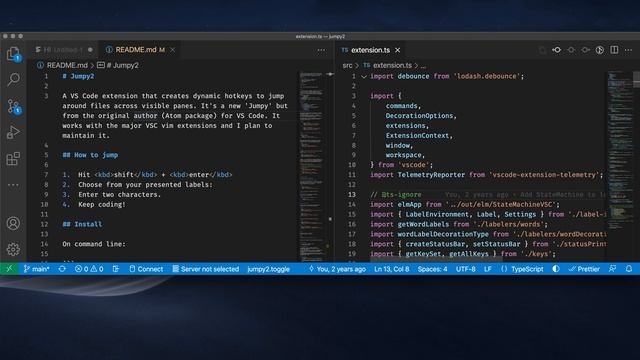The image size is (640, 360).
Task: Click the 'Keep coding!' list item
Action: (102, 204)
